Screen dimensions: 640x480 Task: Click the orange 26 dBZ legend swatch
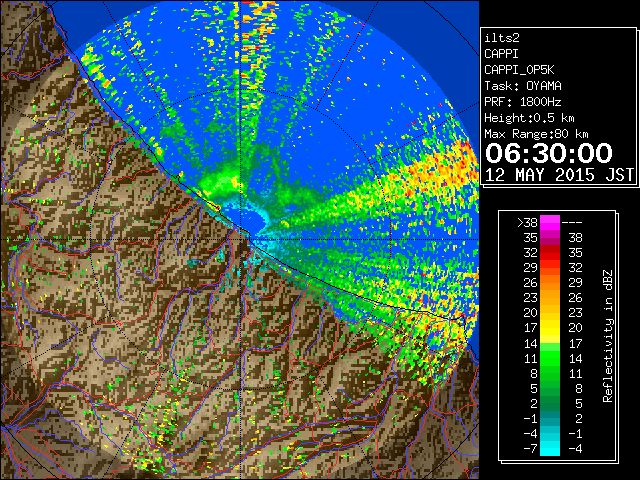pos(550,282)
